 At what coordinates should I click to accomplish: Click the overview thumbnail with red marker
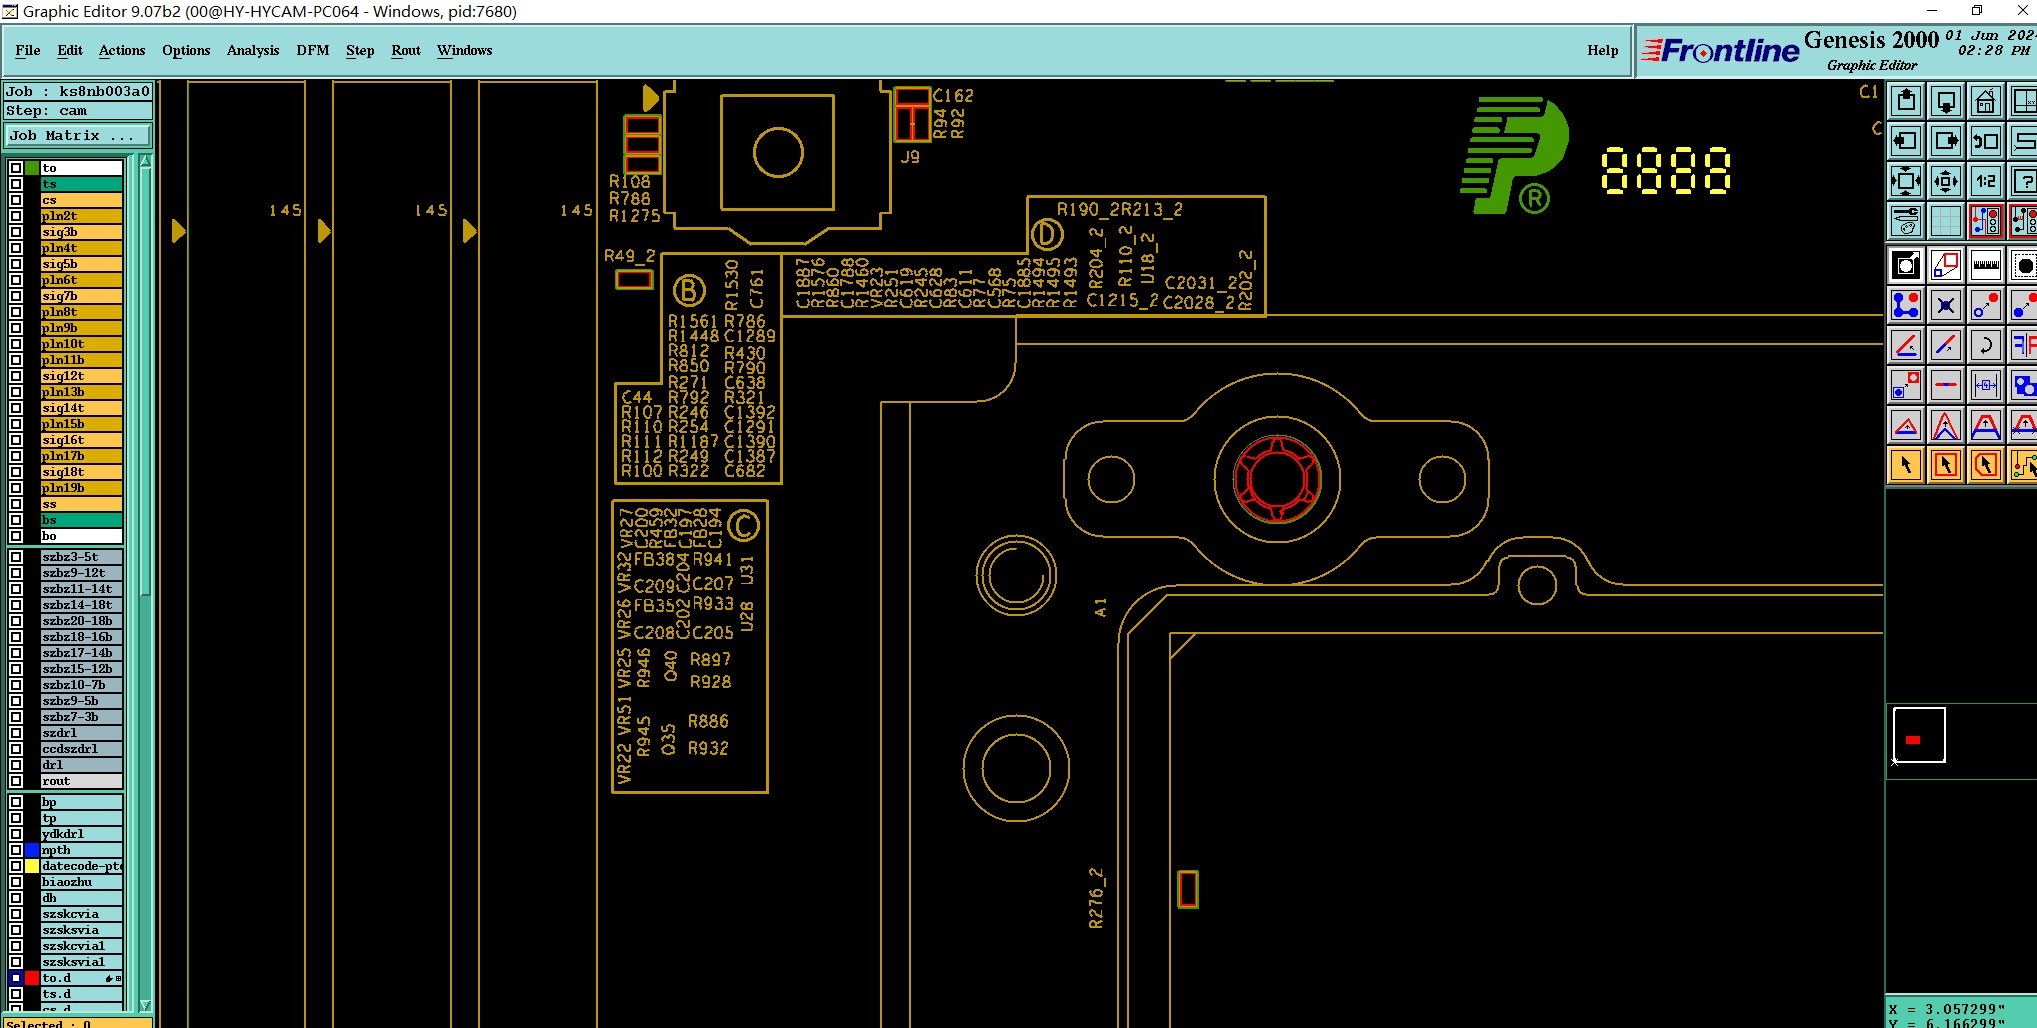pos(1919,735)
